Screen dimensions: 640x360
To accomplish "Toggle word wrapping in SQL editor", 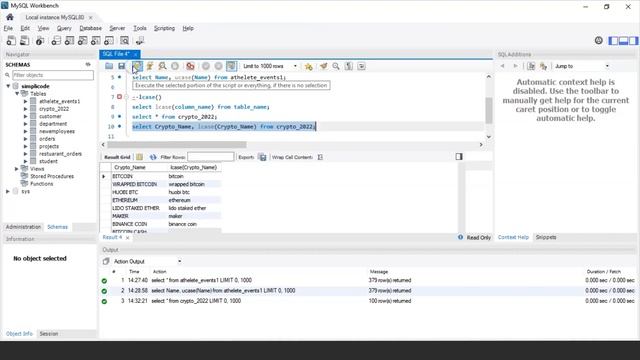I will pos(361,66).
